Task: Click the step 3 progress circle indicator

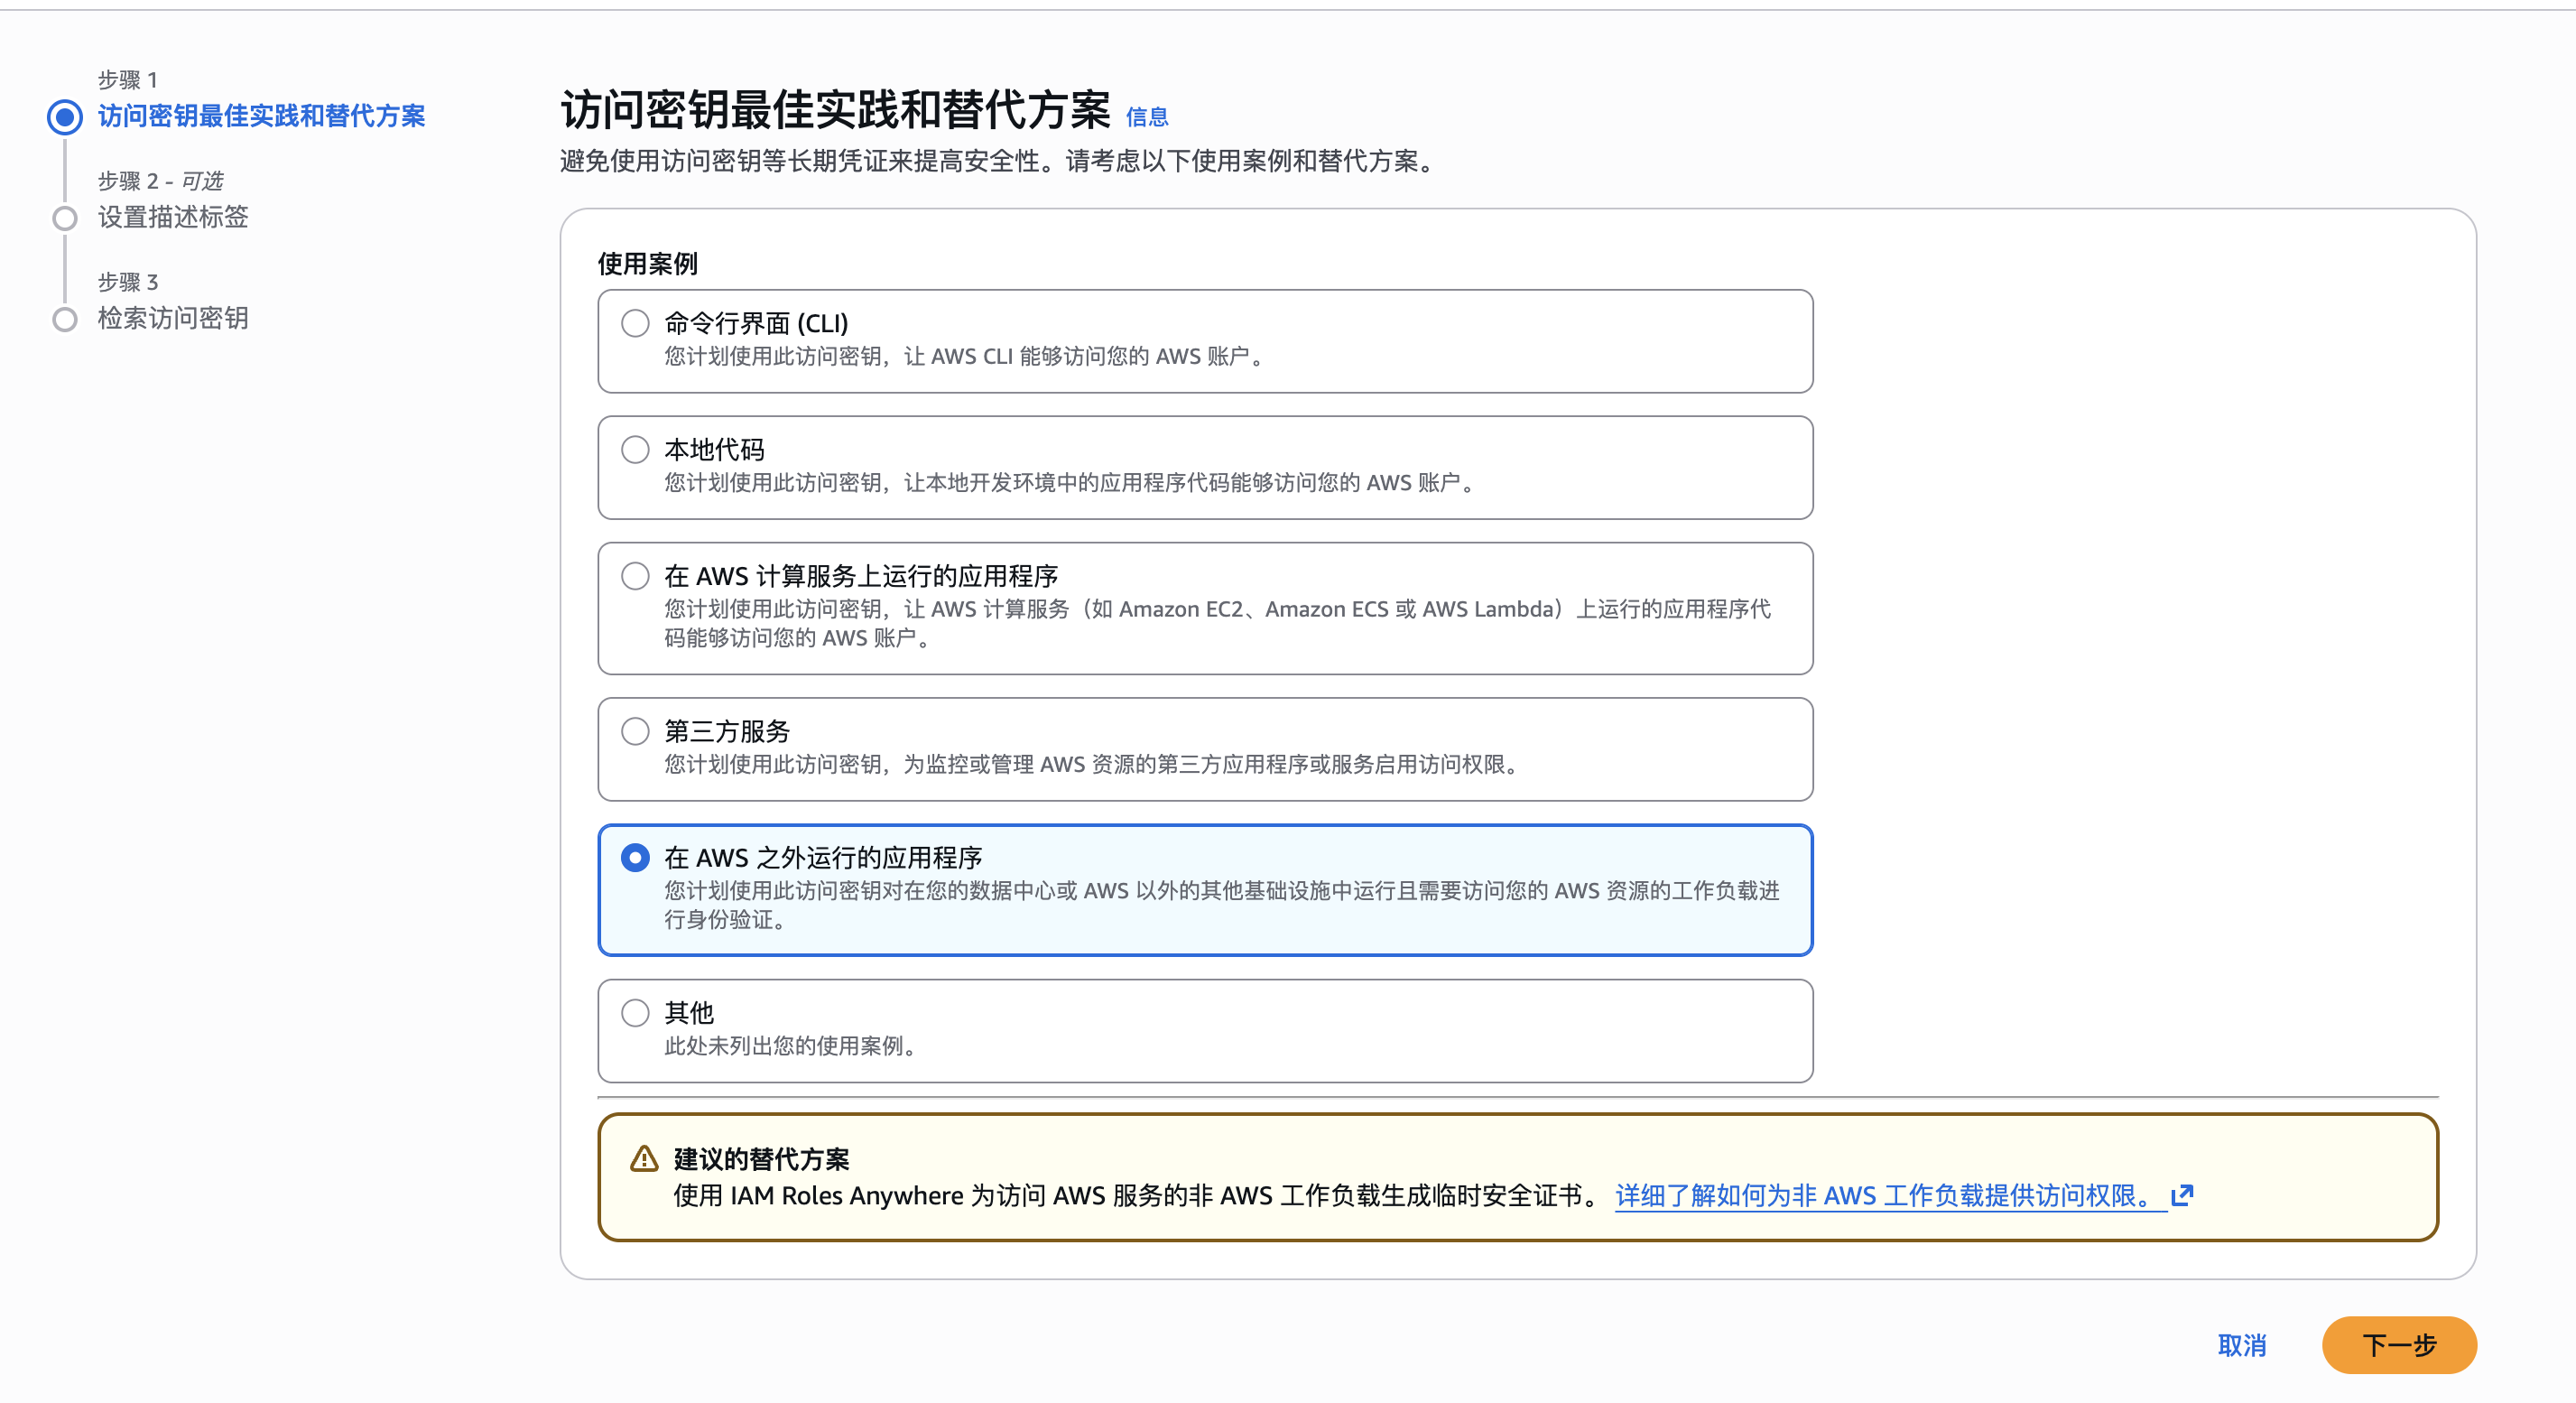Action: tap(64, 319)
